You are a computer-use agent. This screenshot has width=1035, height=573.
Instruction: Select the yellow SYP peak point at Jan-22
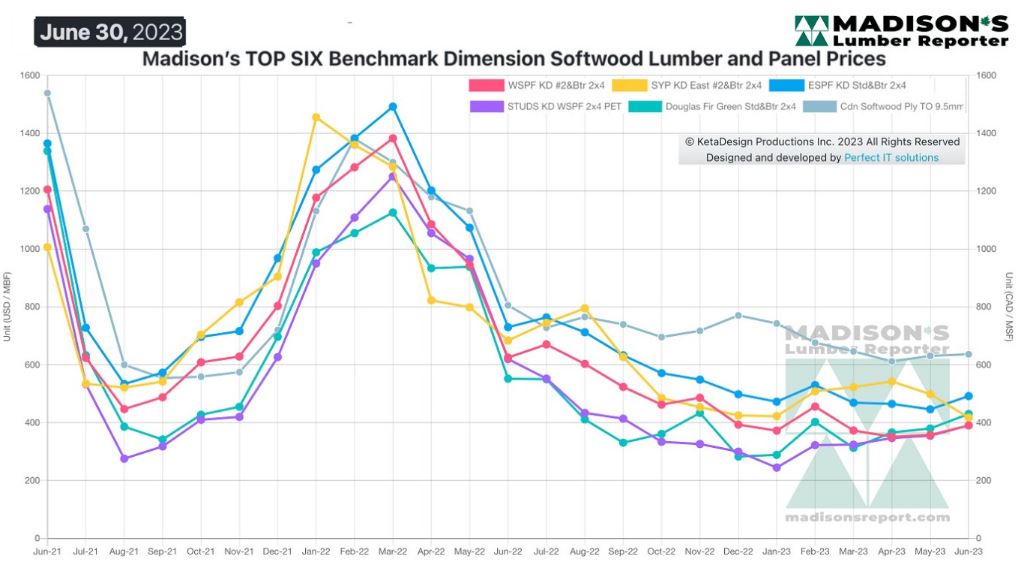coord(316,117)
